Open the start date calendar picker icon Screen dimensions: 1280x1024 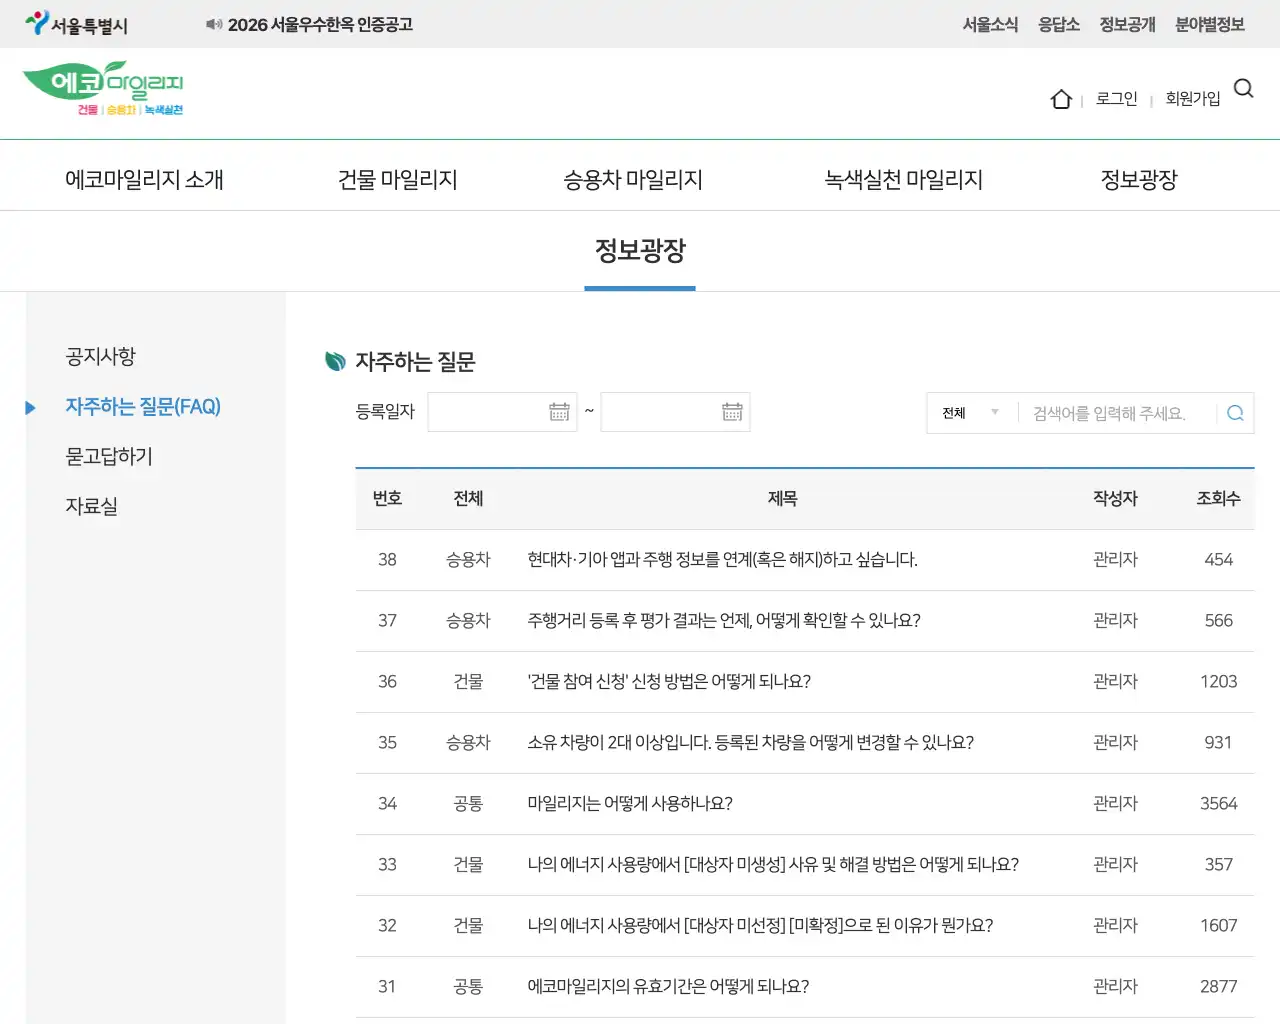[559, 412]
